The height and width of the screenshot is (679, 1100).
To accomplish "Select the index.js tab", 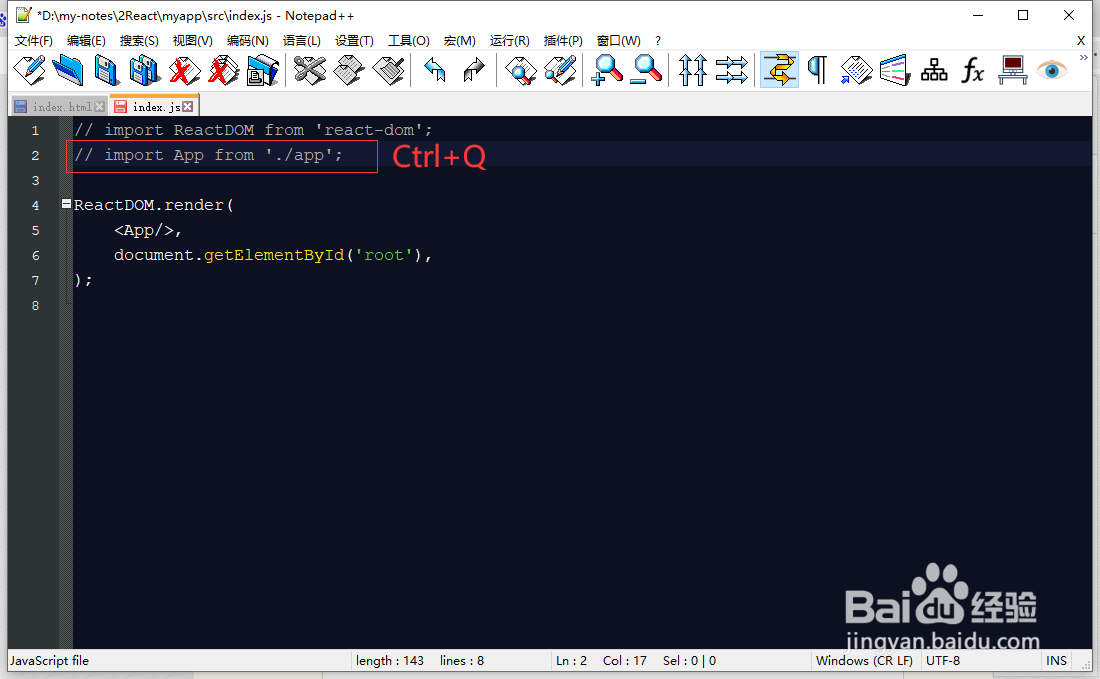I will click(156, 107).
